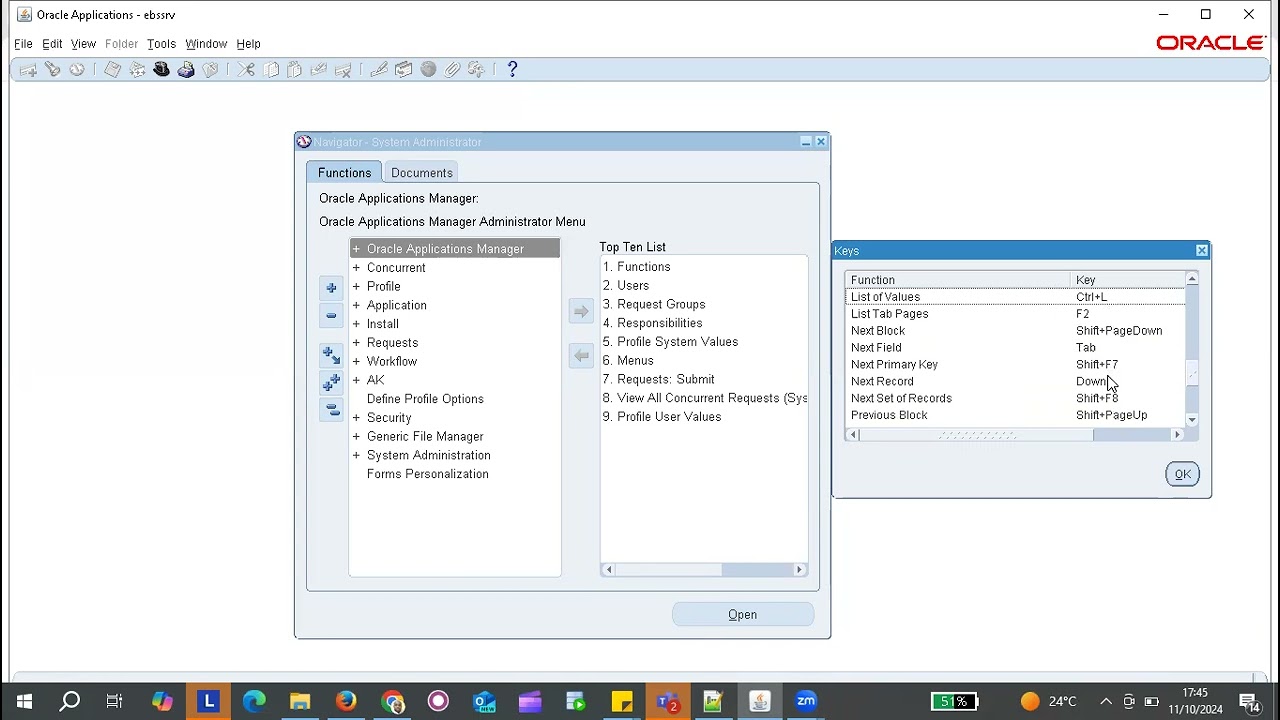Open Zoom app from the taskbar
This screenshot has width=1280, height=720.
click(x=806, y=701)
